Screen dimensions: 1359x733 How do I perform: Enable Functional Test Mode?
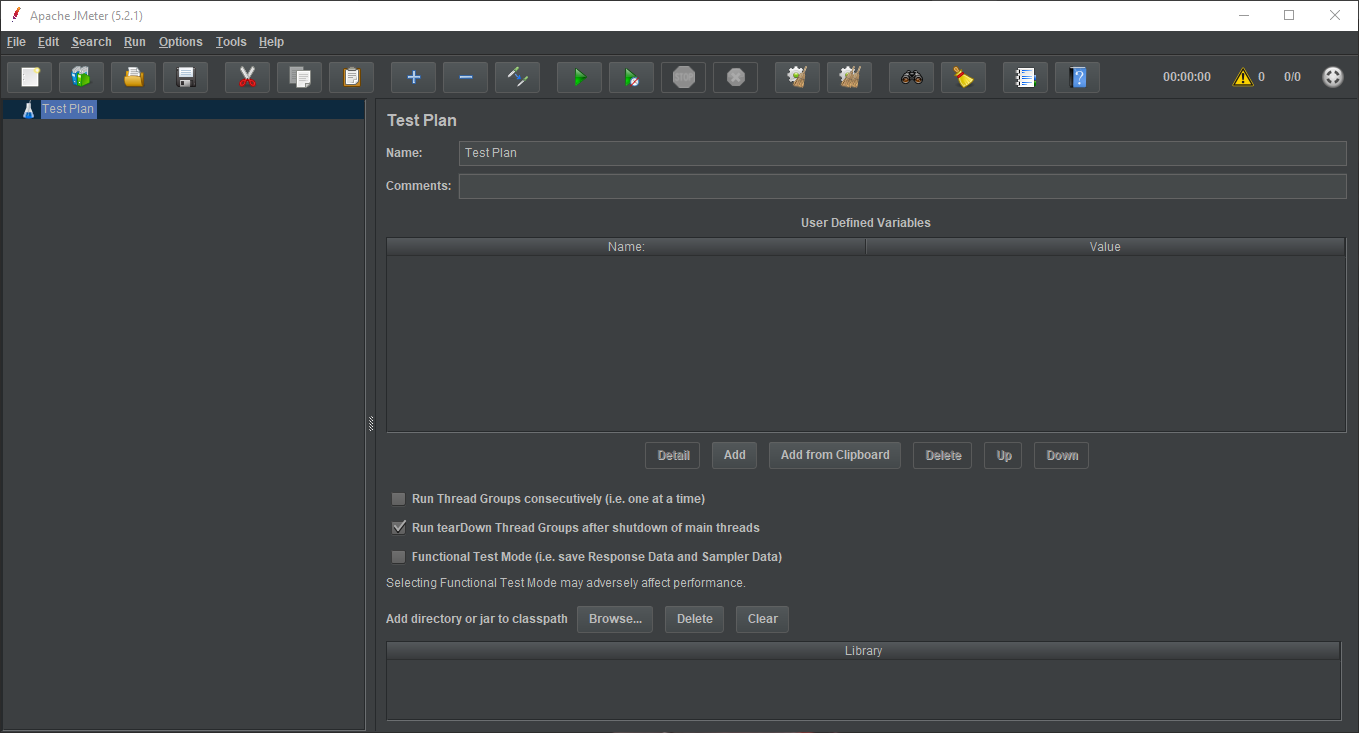coord(398,556)
